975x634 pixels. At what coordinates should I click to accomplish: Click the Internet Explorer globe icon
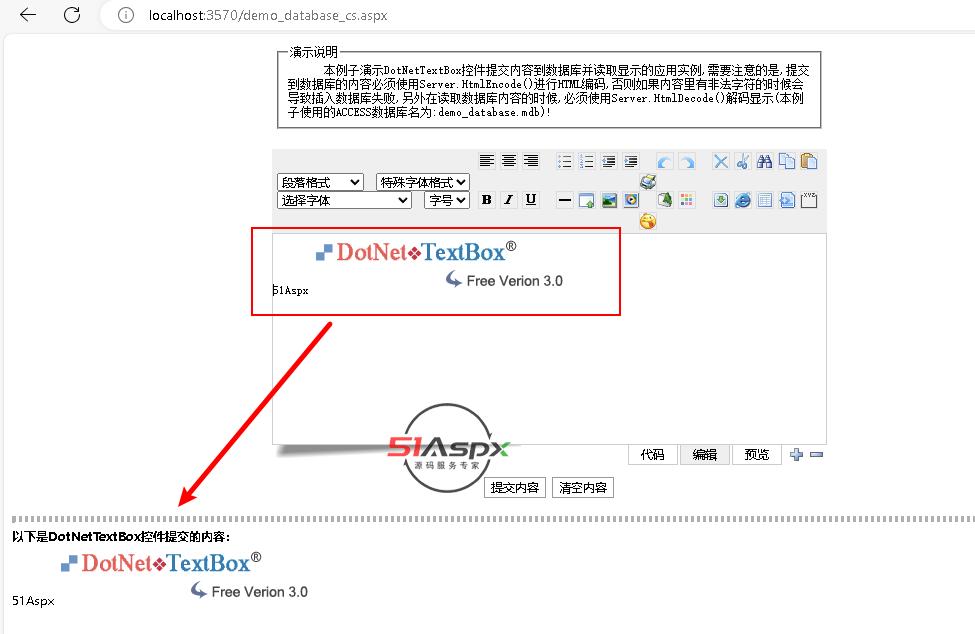(x=742, y=200)
